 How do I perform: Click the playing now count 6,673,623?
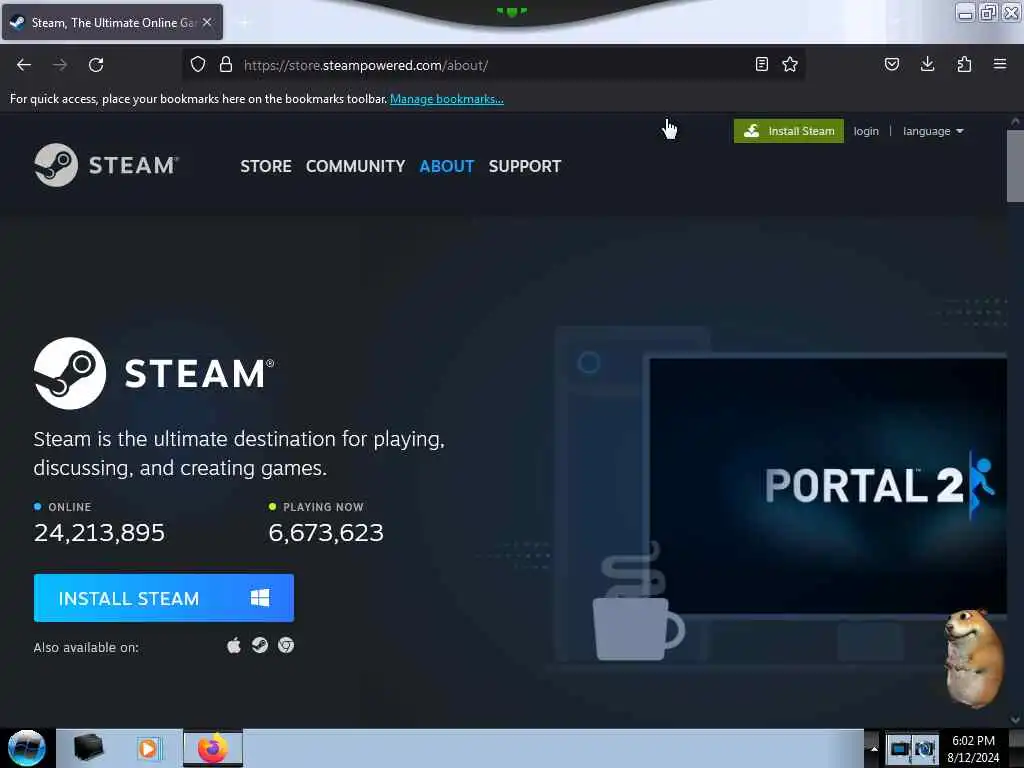pos(326,533)
